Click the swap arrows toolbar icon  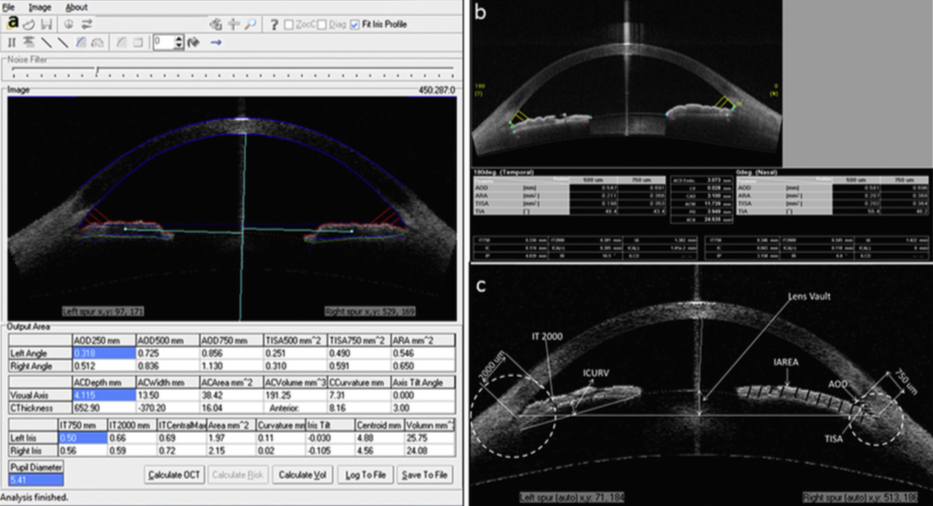point(86,23)
